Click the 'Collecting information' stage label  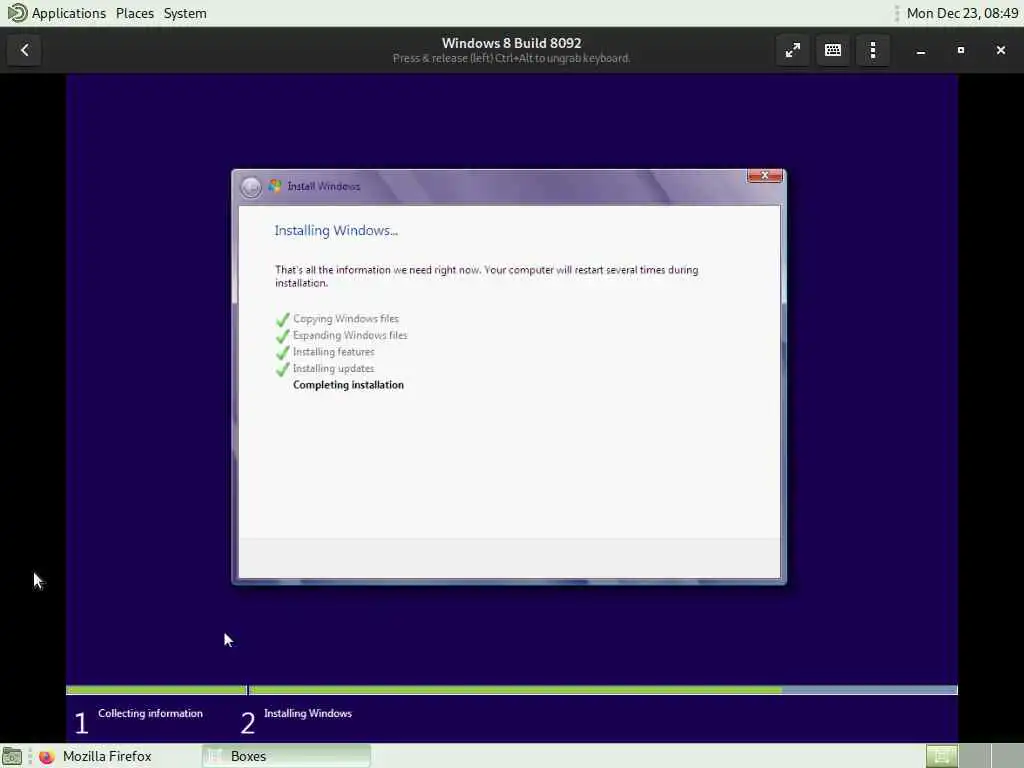150,713
